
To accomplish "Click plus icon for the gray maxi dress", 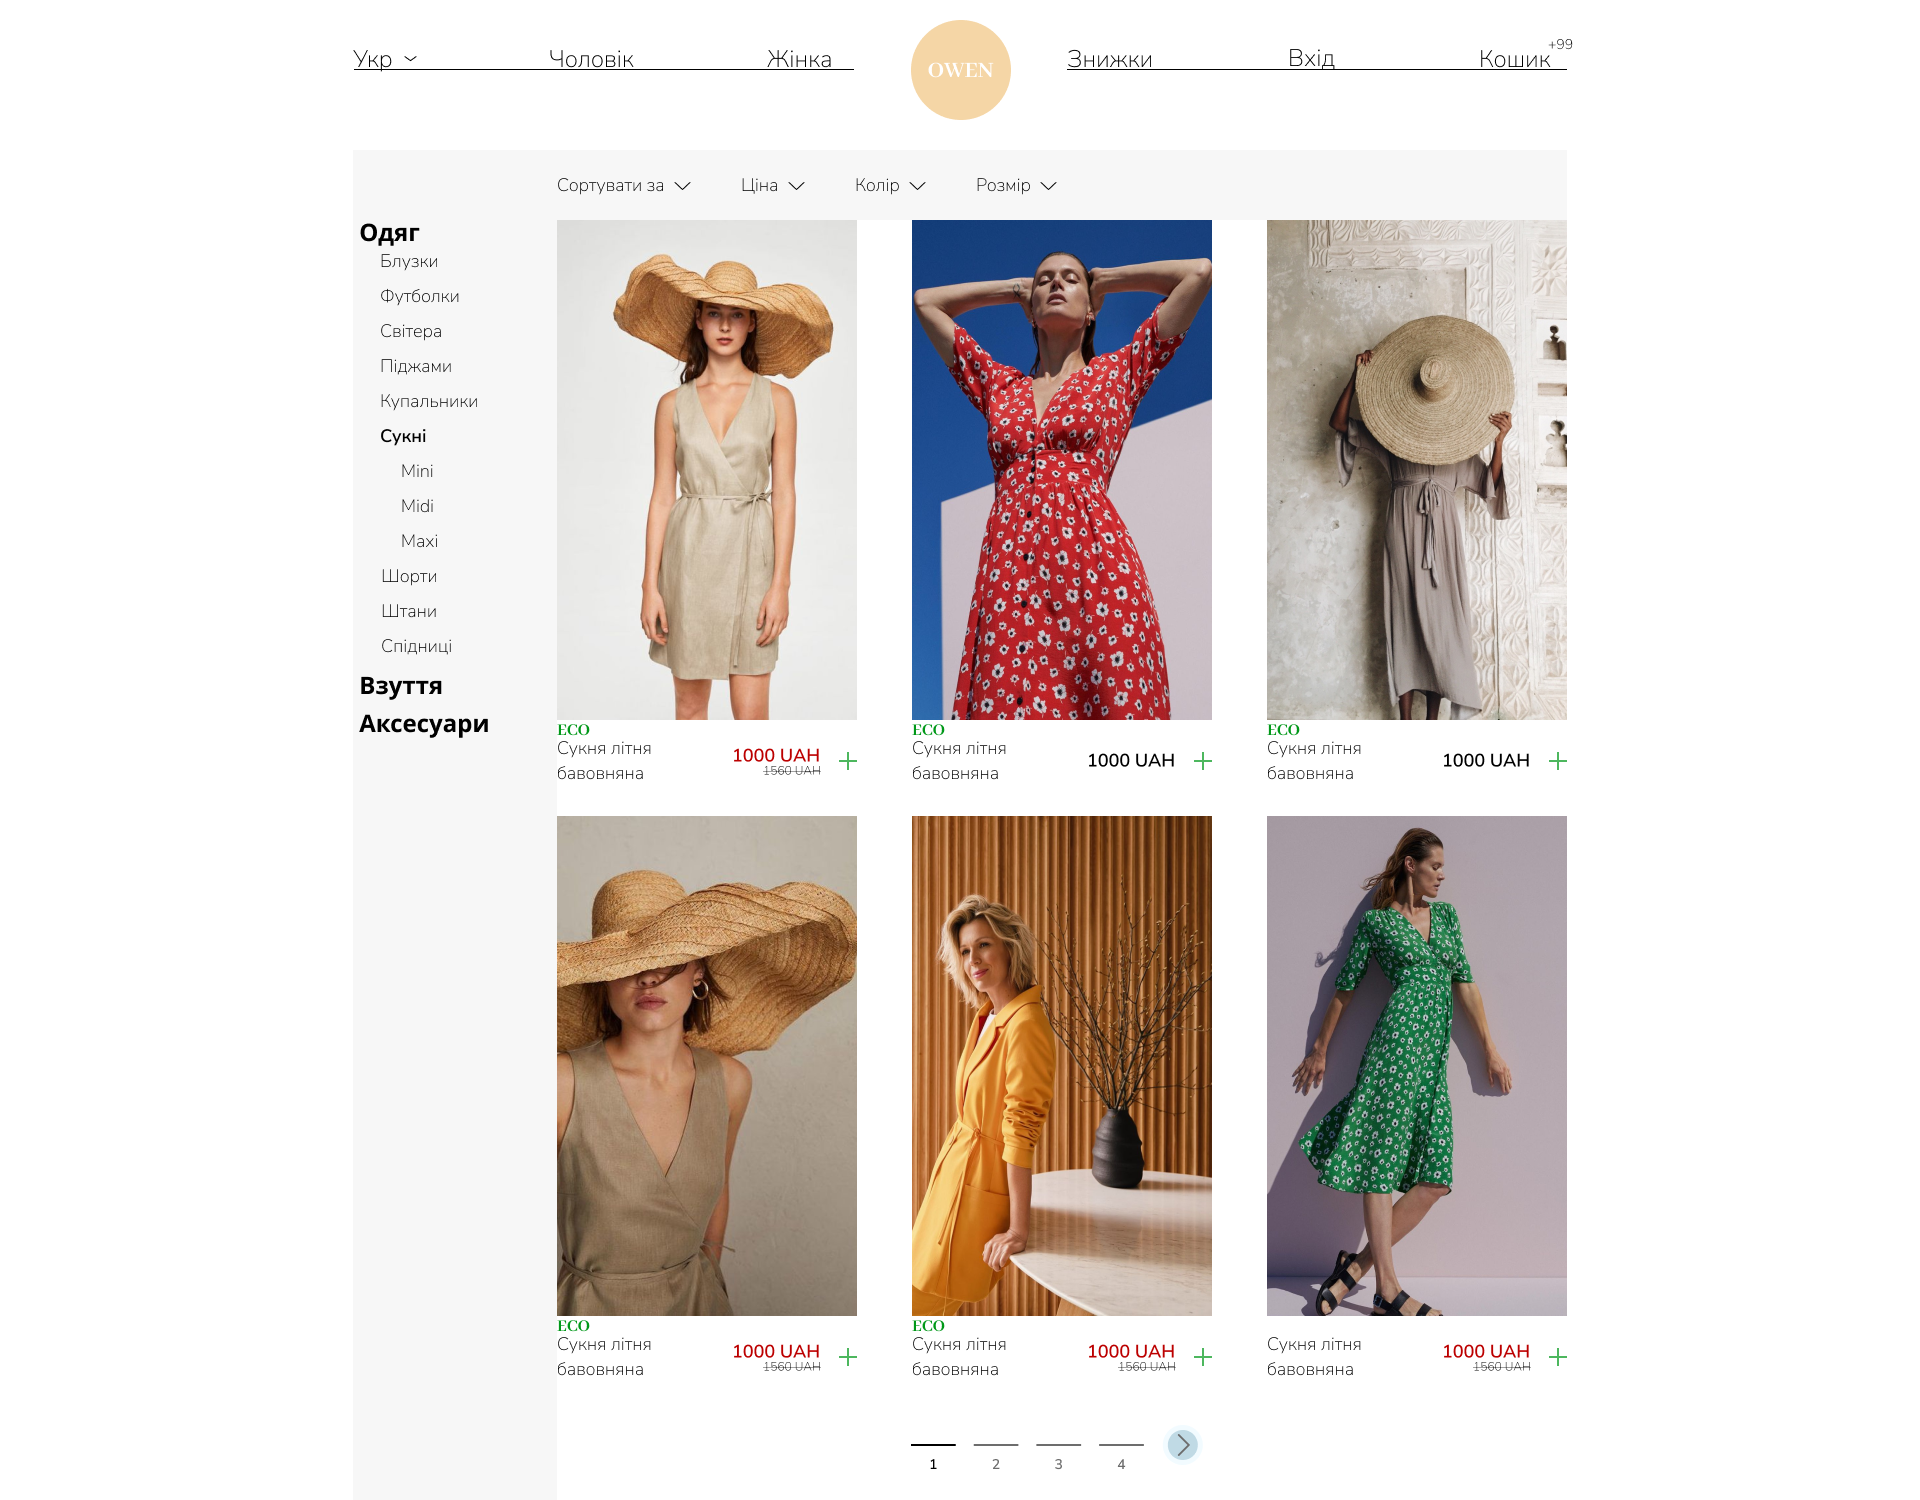I will (x=1557, y=761).
